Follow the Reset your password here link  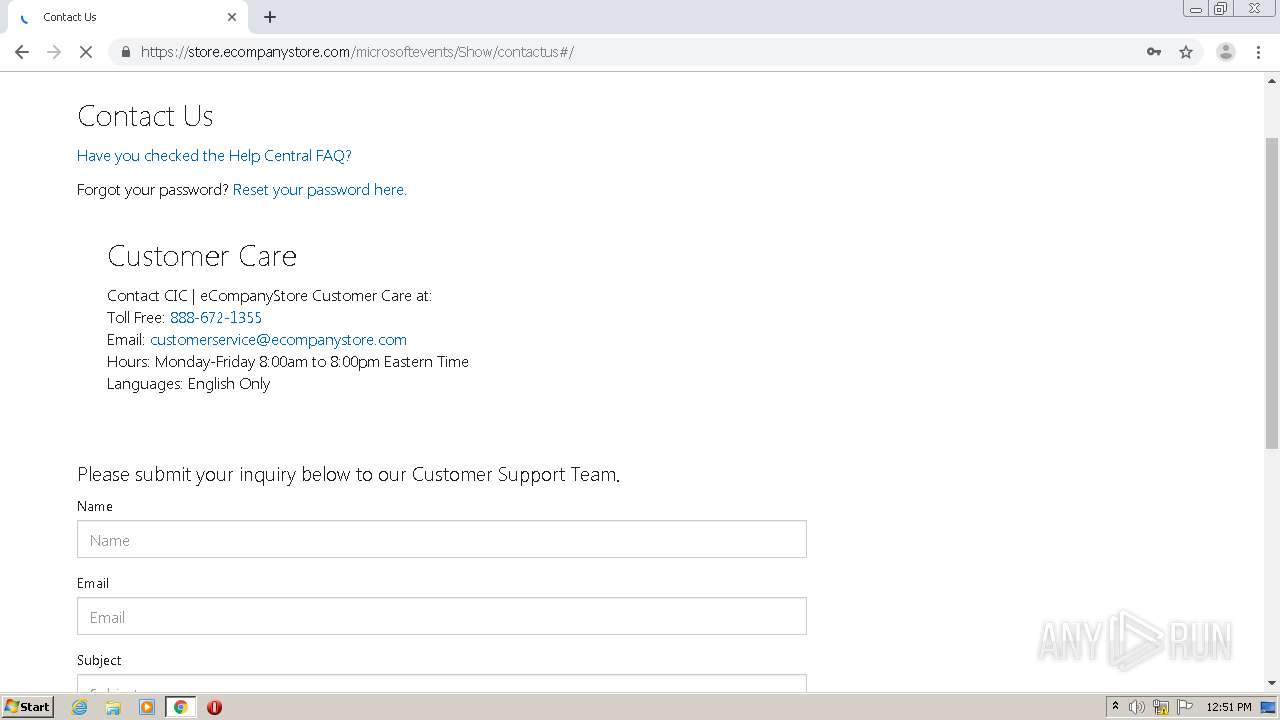coord(320,190)
